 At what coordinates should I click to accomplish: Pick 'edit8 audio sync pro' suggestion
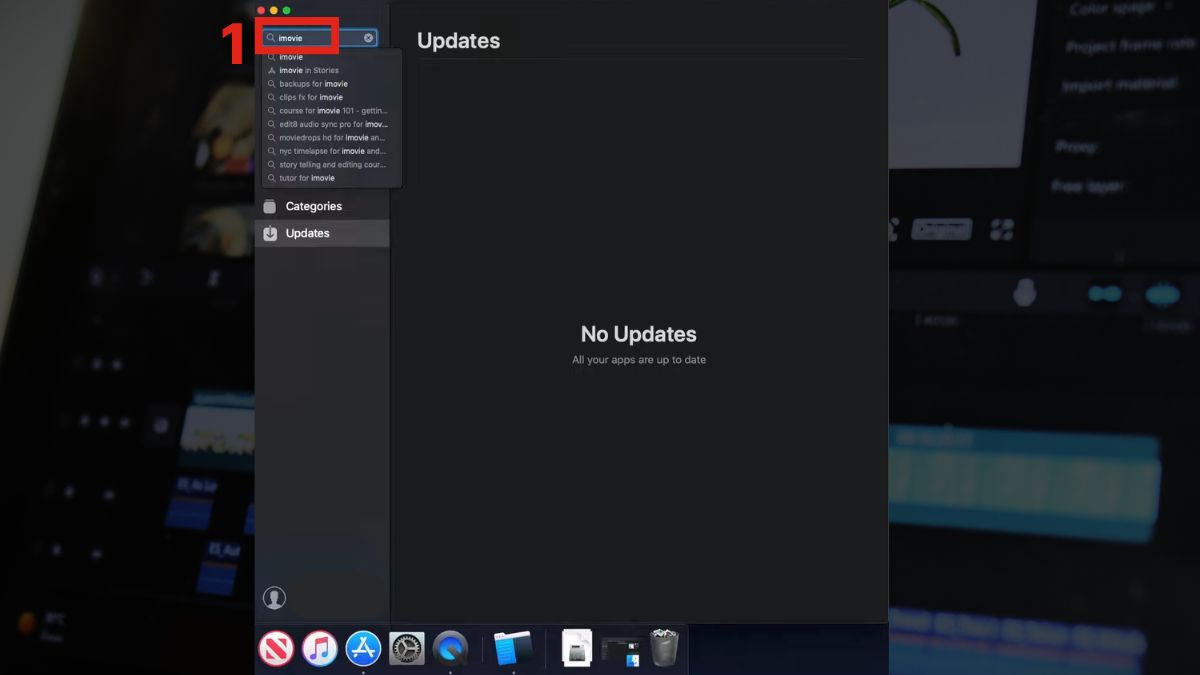point(332,124)
